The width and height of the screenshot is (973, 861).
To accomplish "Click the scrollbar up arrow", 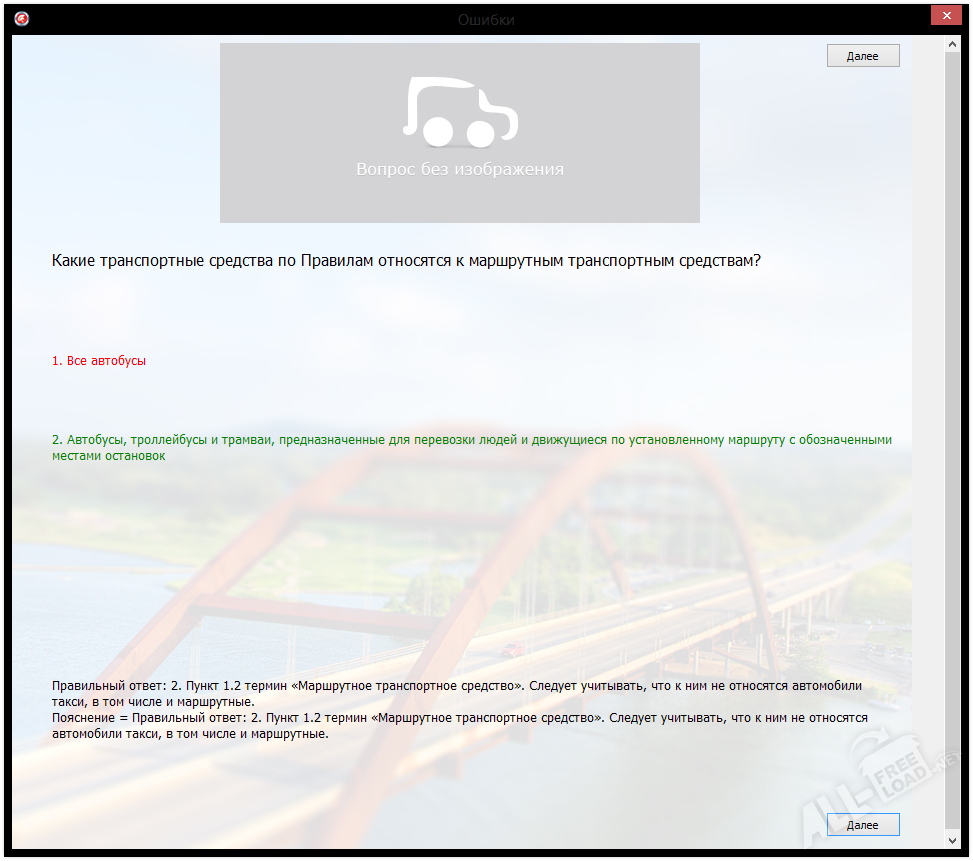I will pos(951,43).
